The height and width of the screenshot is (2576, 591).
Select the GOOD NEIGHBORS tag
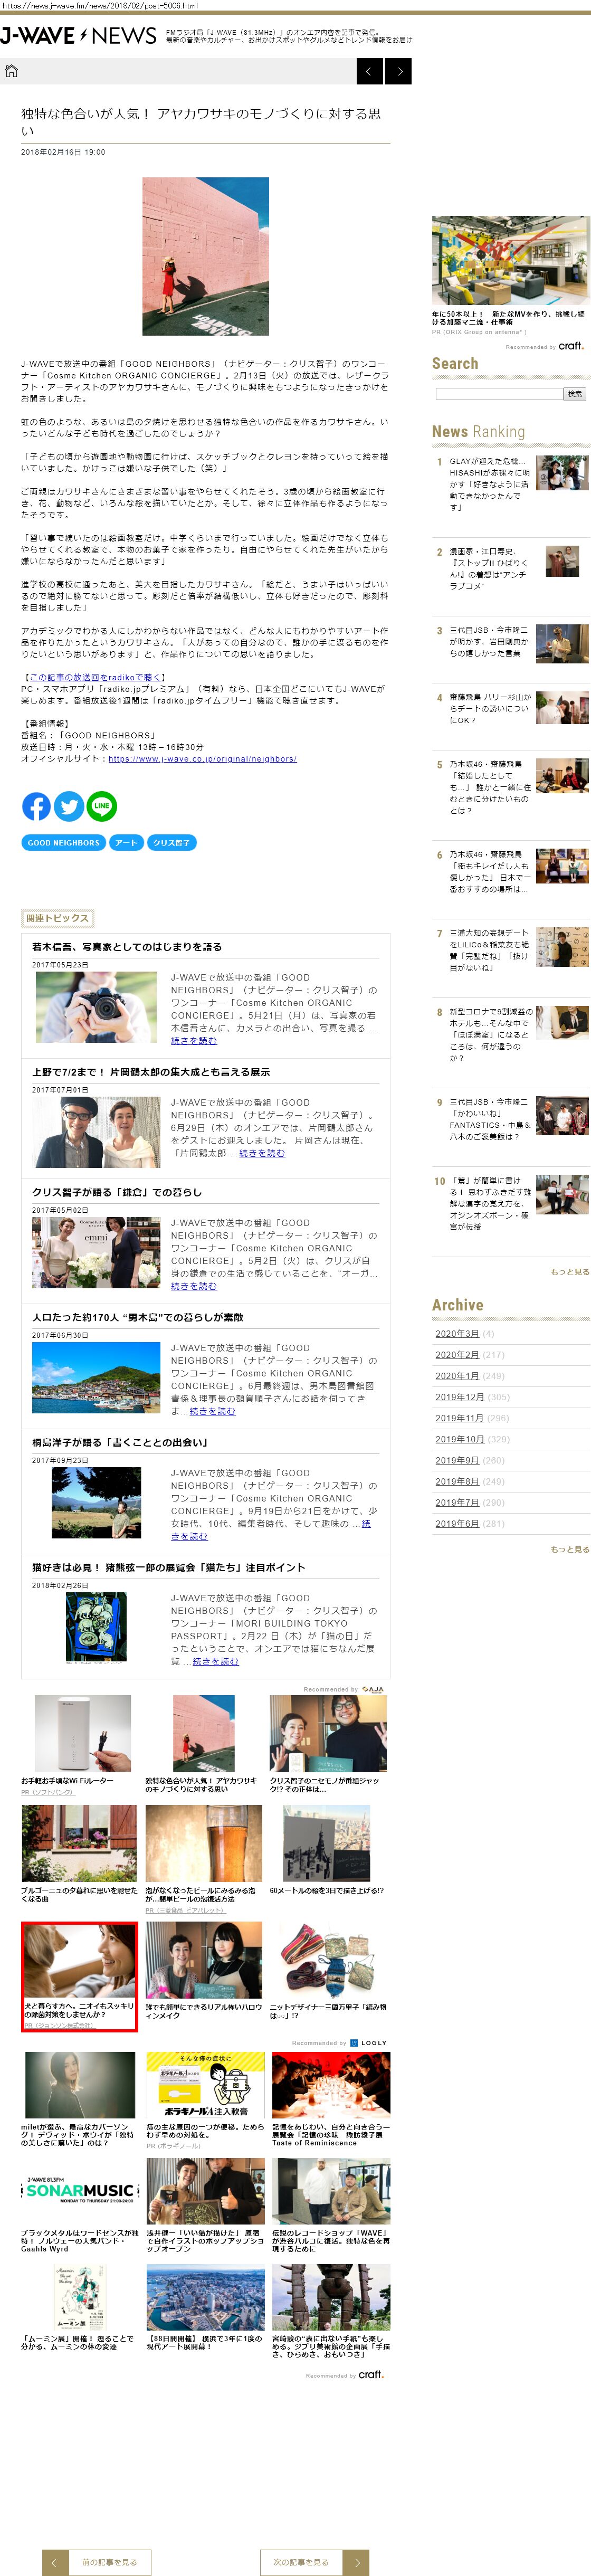(64, 843)
